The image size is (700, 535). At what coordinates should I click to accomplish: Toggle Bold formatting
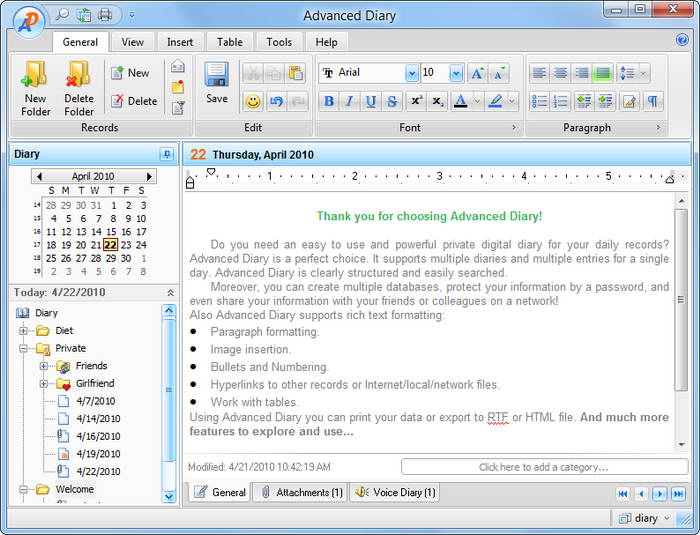[329, 101]
